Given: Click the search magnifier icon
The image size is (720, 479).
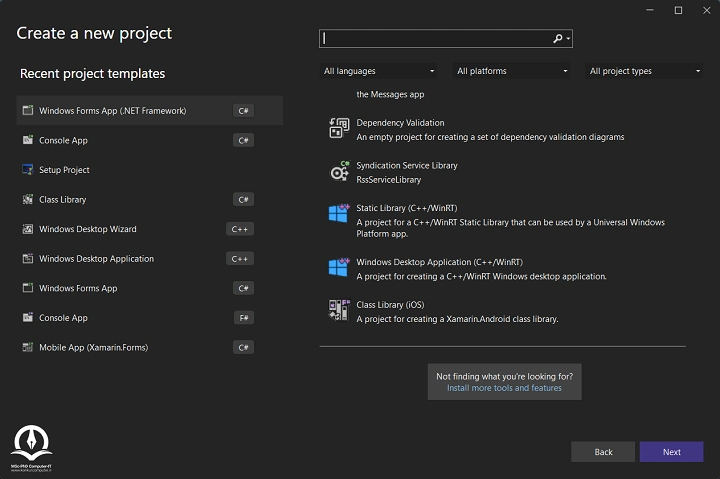Looking at the screenshot, I should [557, 39].
